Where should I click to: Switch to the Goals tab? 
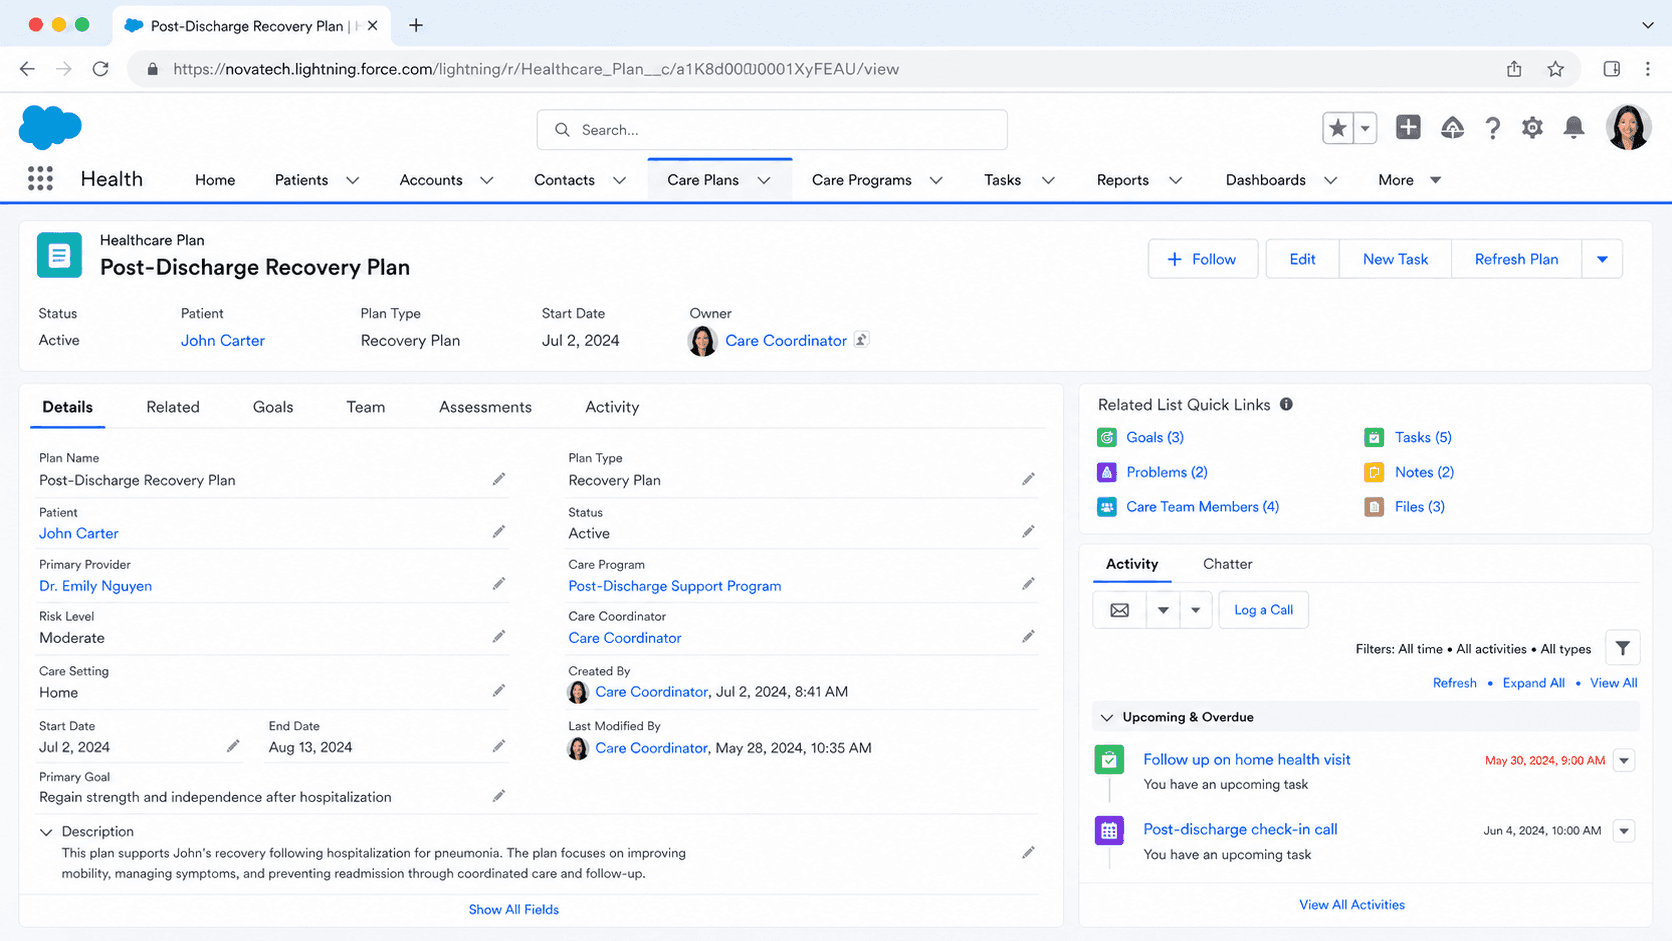(x=273, y=407)
